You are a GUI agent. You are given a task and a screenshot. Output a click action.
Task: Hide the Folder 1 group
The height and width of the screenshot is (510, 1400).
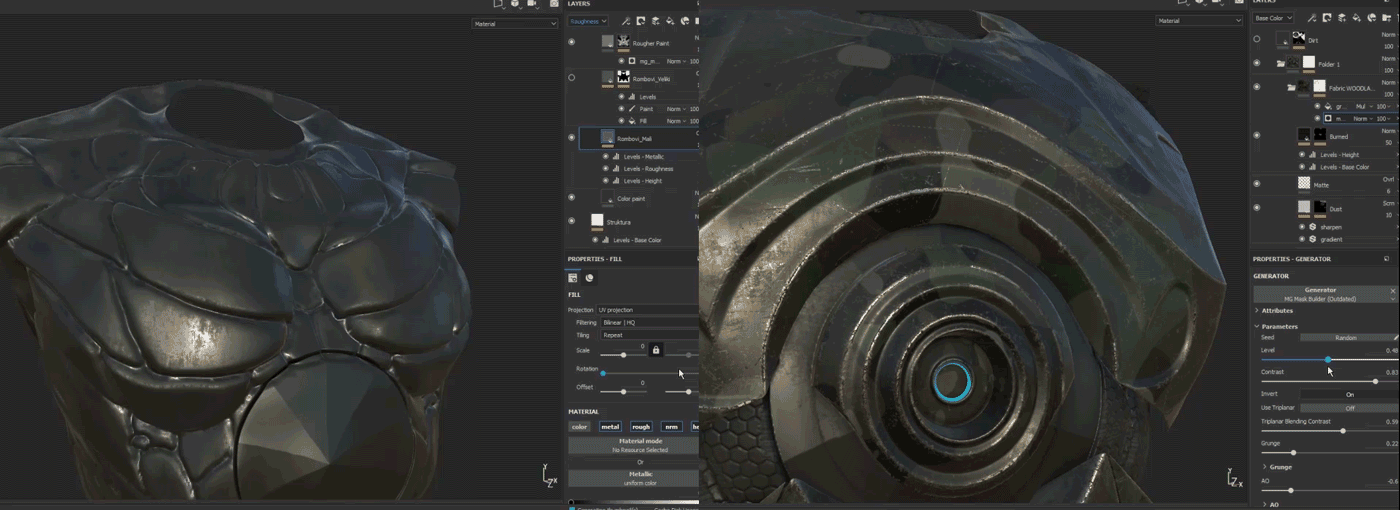1257,63
